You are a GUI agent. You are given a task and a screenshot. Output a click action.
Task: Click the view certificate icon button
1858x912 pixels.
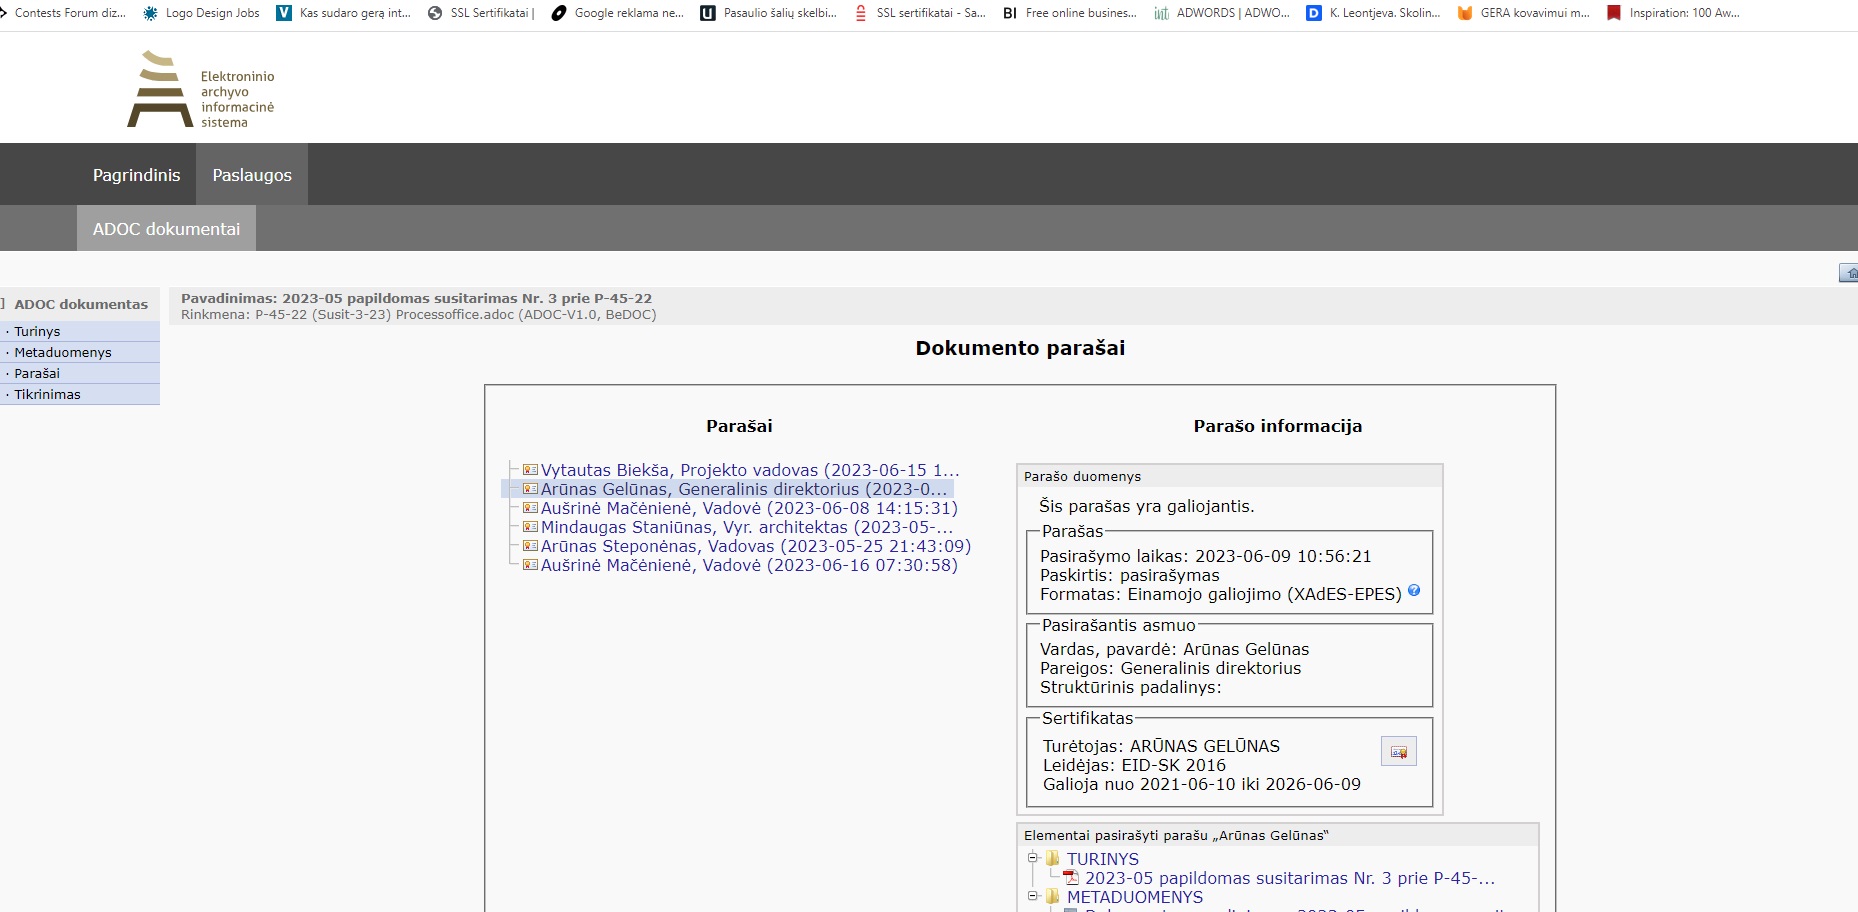click(x=1398, y=752)
